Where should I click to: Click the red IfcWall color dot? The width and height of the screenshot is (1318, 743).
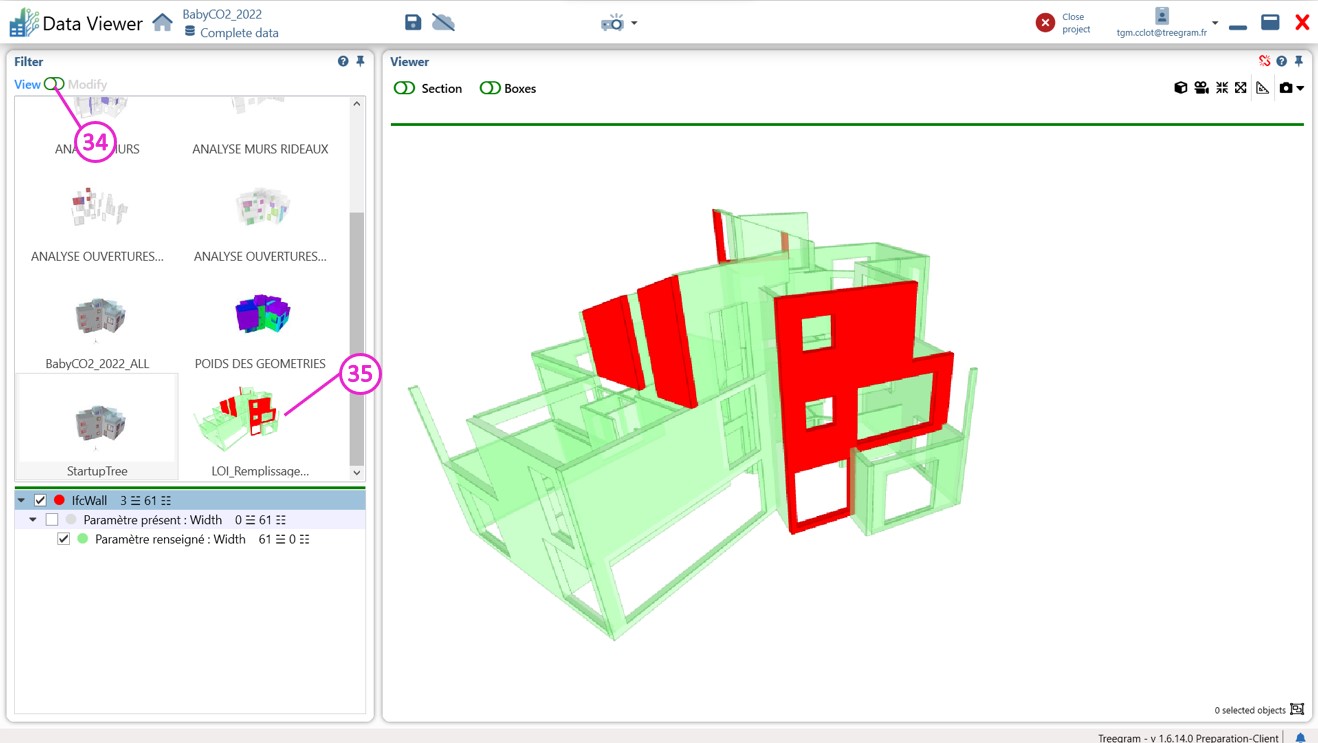click(x=60, y=500)
